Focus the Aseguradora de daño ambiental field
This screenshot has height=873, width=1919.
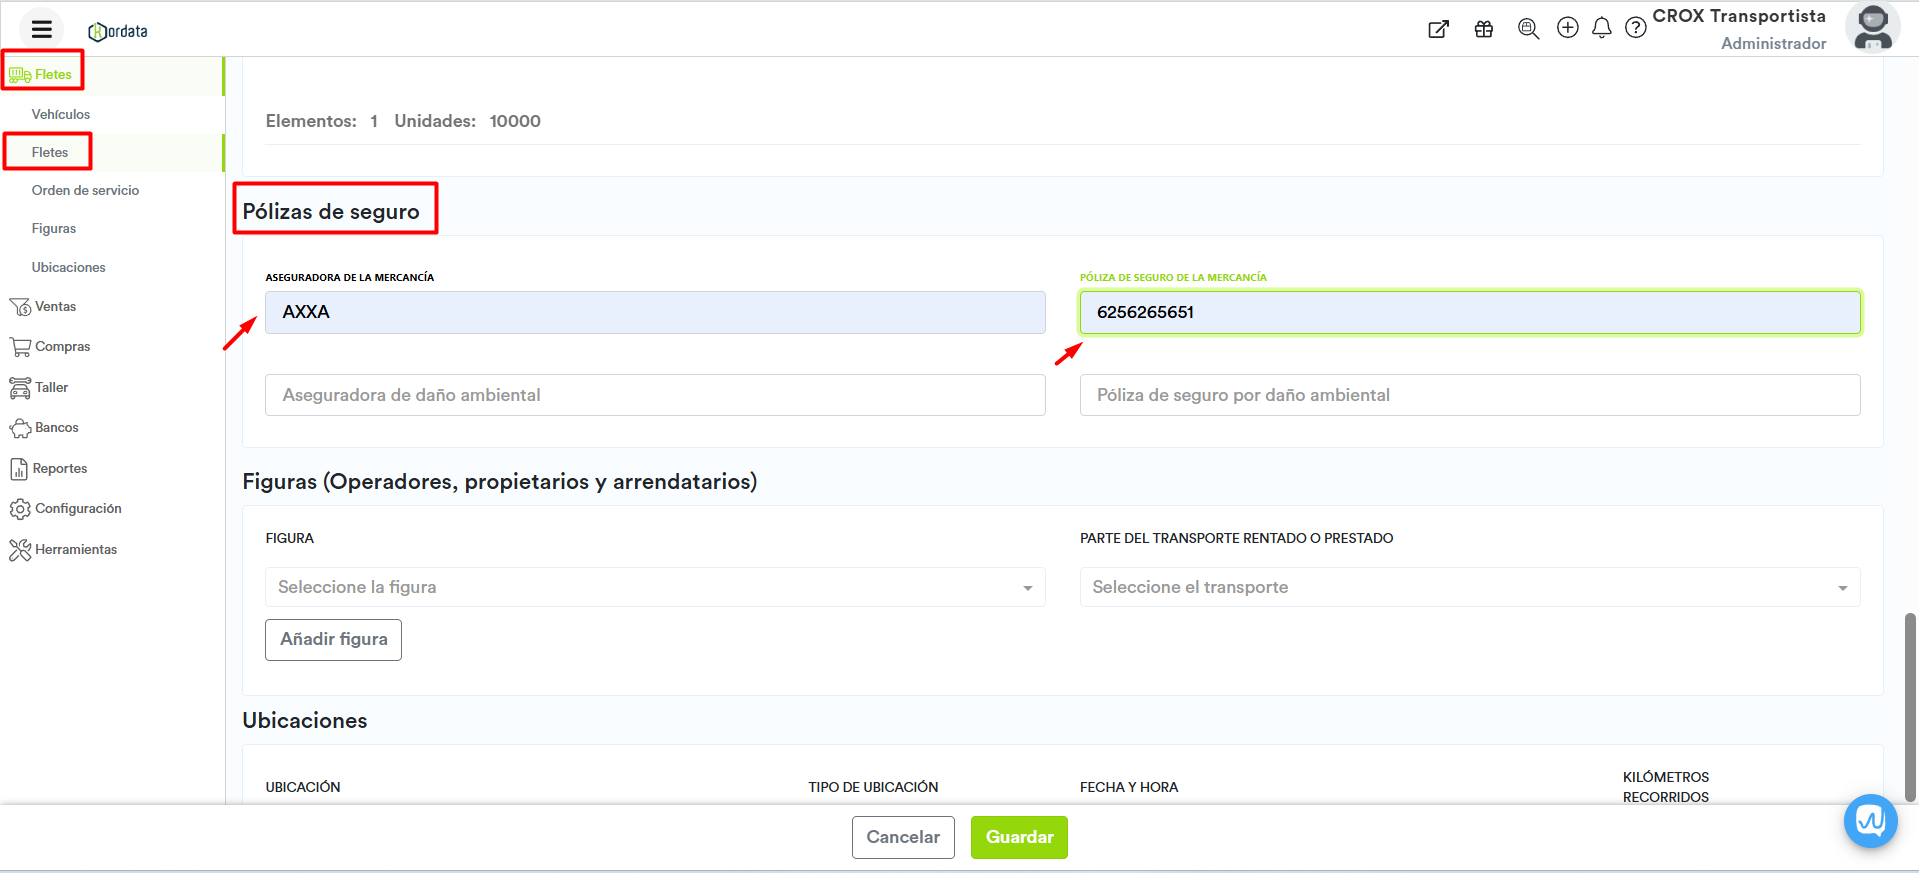point(654,395)
